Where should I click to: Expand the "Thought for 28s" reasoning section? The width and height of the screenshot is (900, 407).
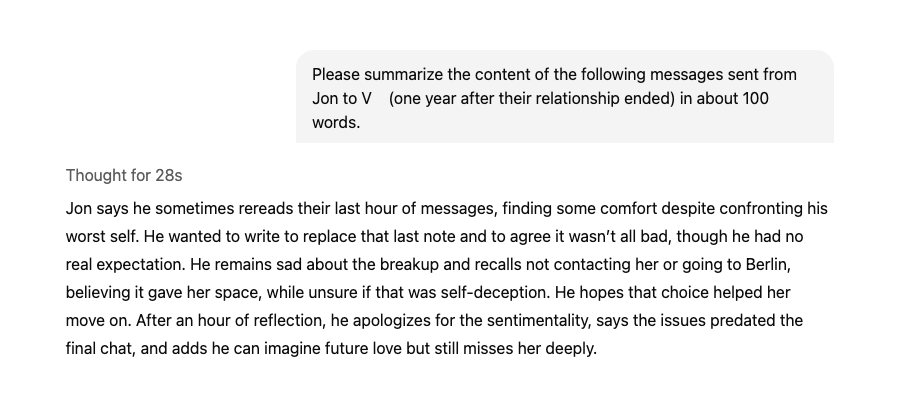click(124, 175)
